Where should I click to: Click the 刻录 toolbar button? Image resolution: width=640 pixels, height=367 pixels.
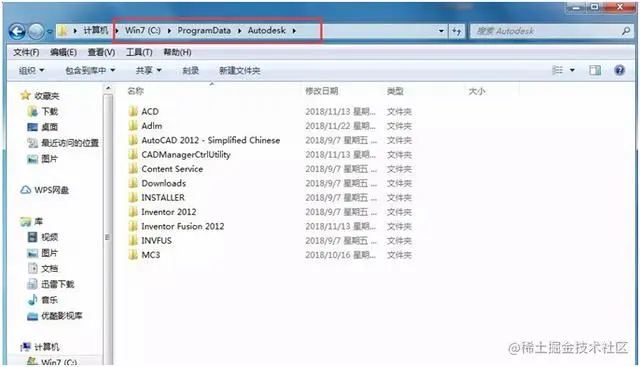(x=190, y=71)
